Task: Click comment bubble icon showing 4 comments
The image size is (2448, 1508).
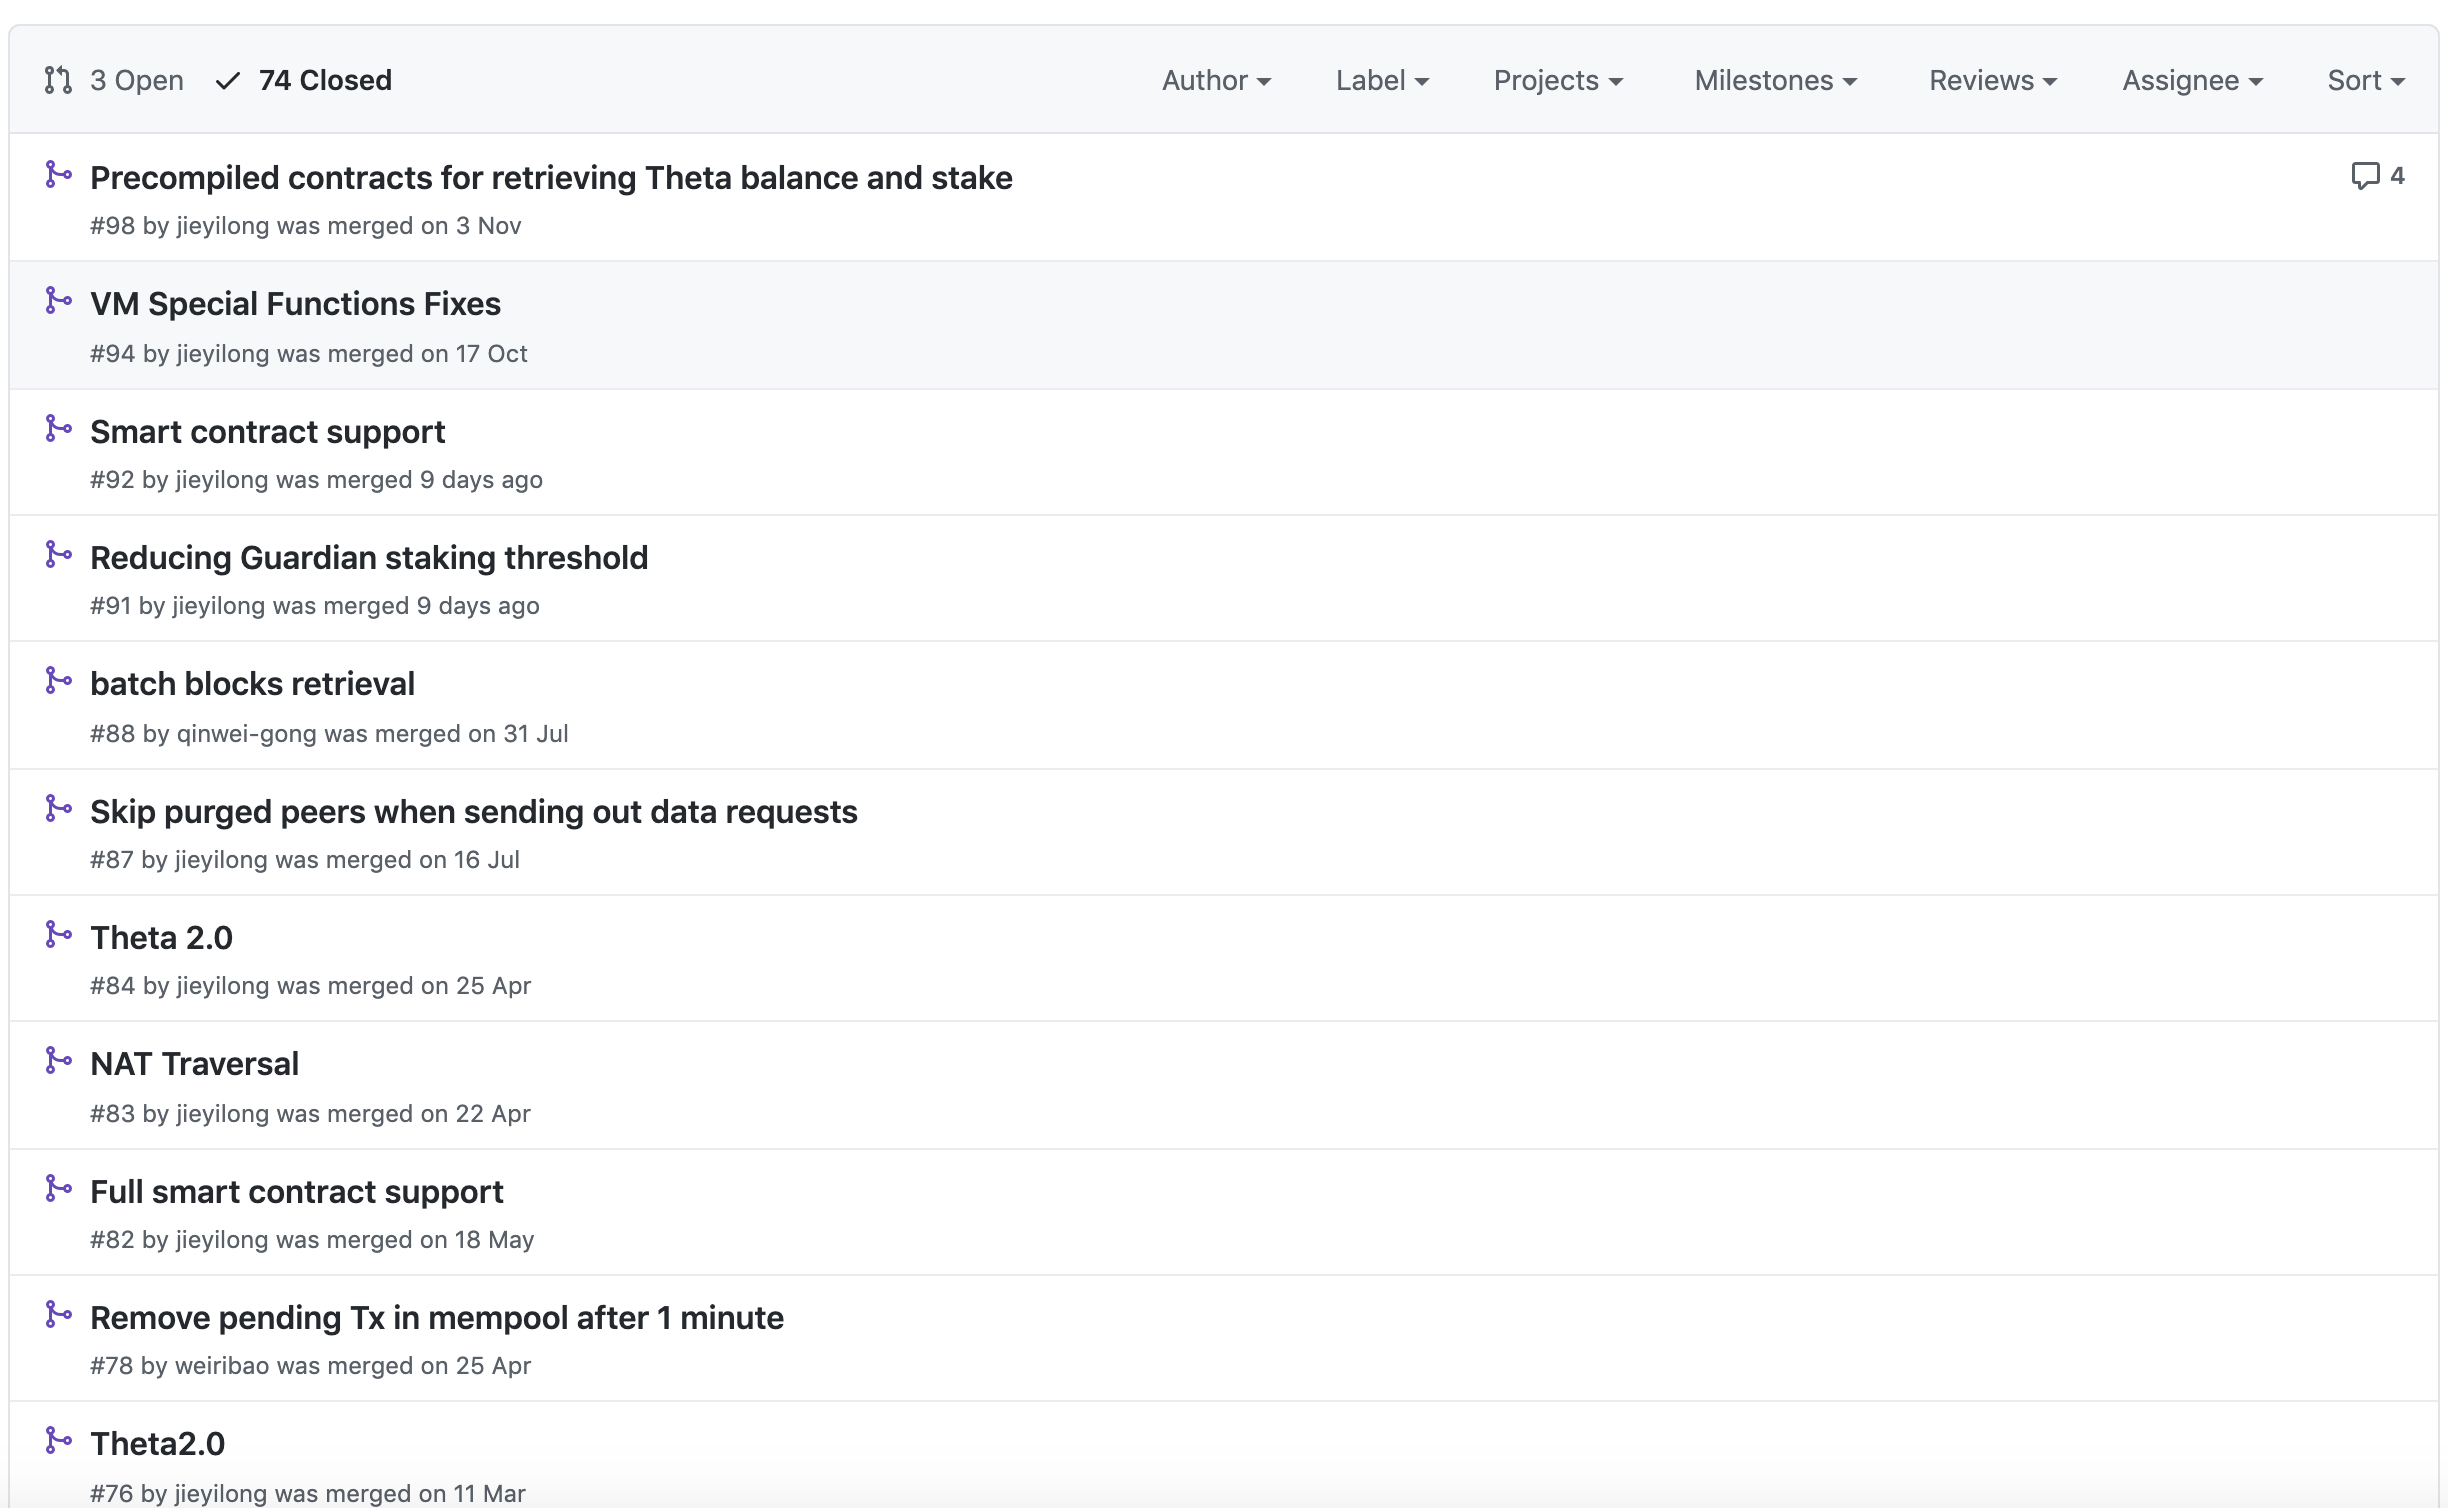Action: [2364, 176]
